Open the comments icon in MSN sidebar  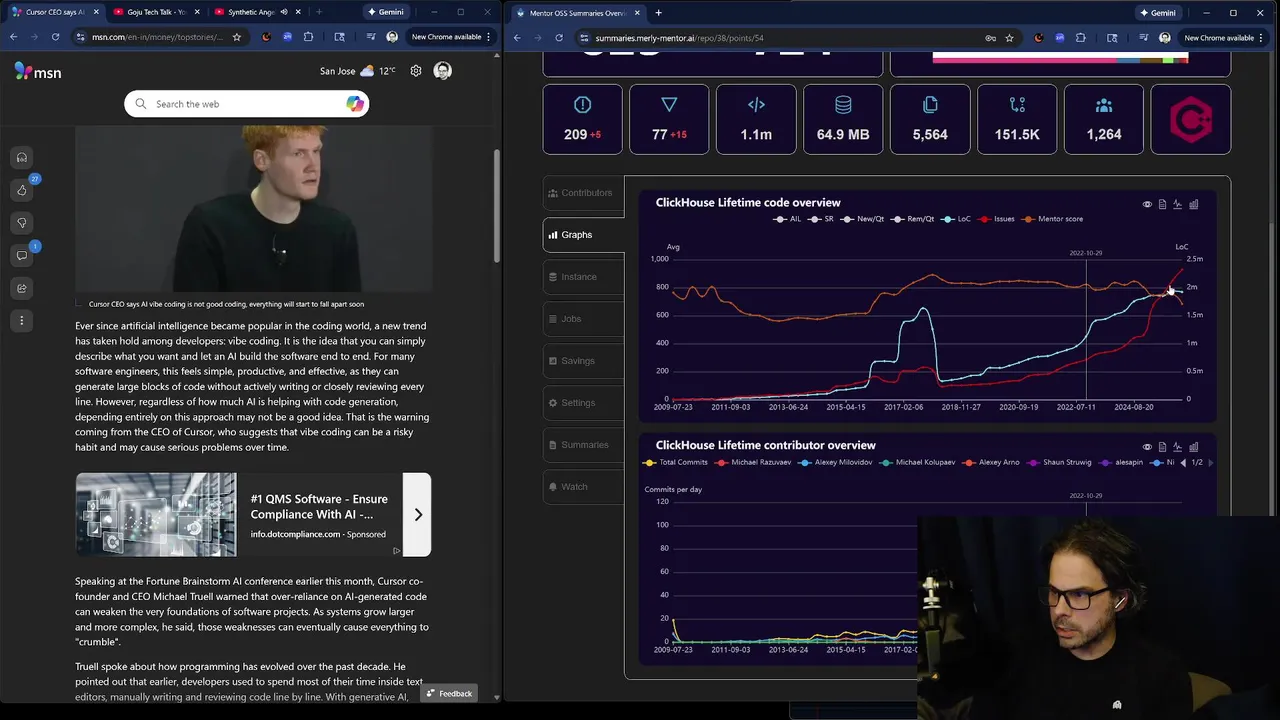tap(22, 256)
